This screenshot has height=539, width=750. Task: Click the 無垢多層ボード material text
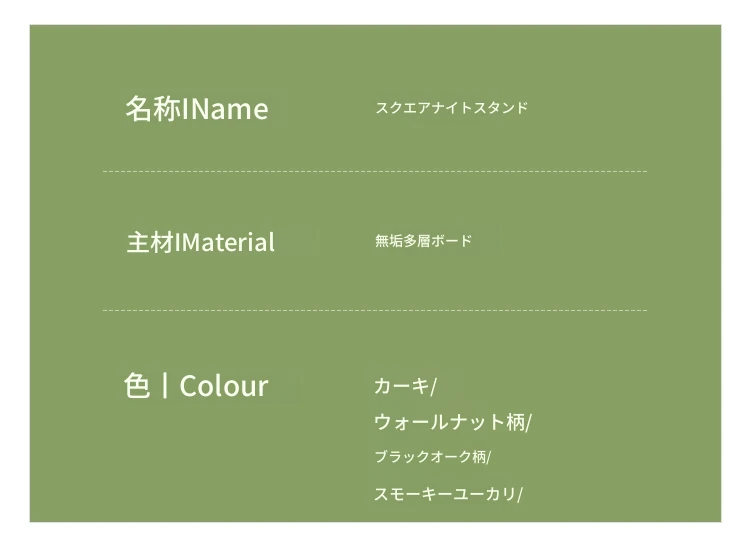tap(423, 241)
